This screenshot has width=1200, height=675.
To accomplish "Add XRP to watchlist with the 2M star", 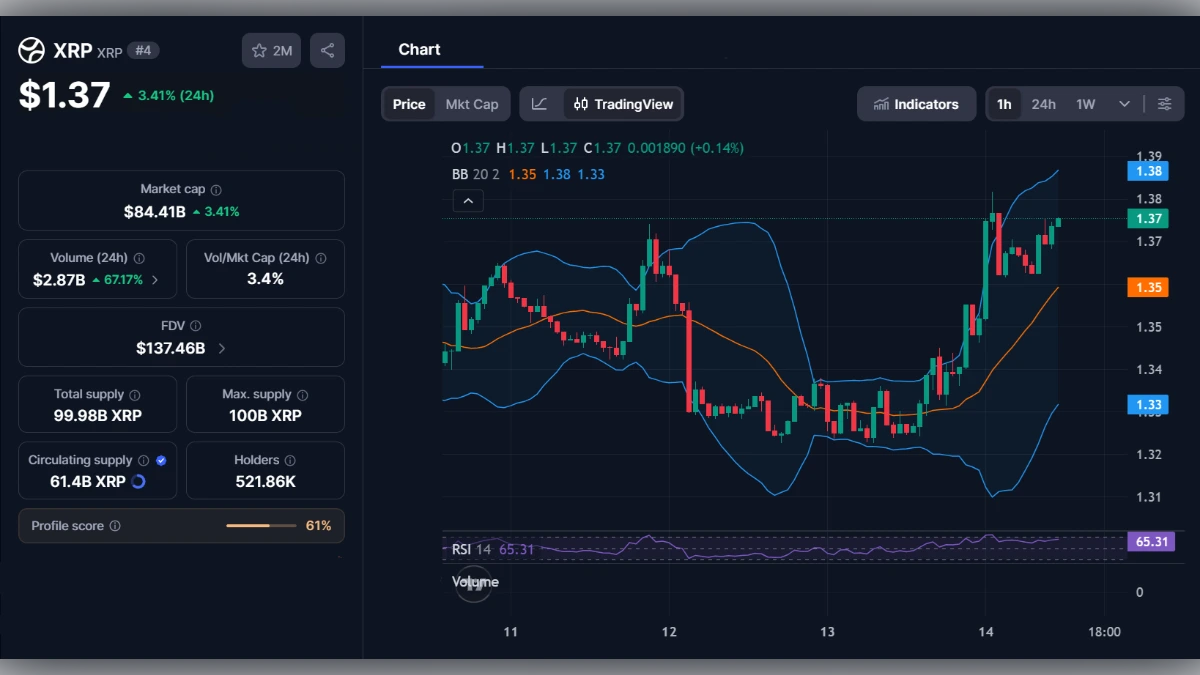I will click(271, 50).
